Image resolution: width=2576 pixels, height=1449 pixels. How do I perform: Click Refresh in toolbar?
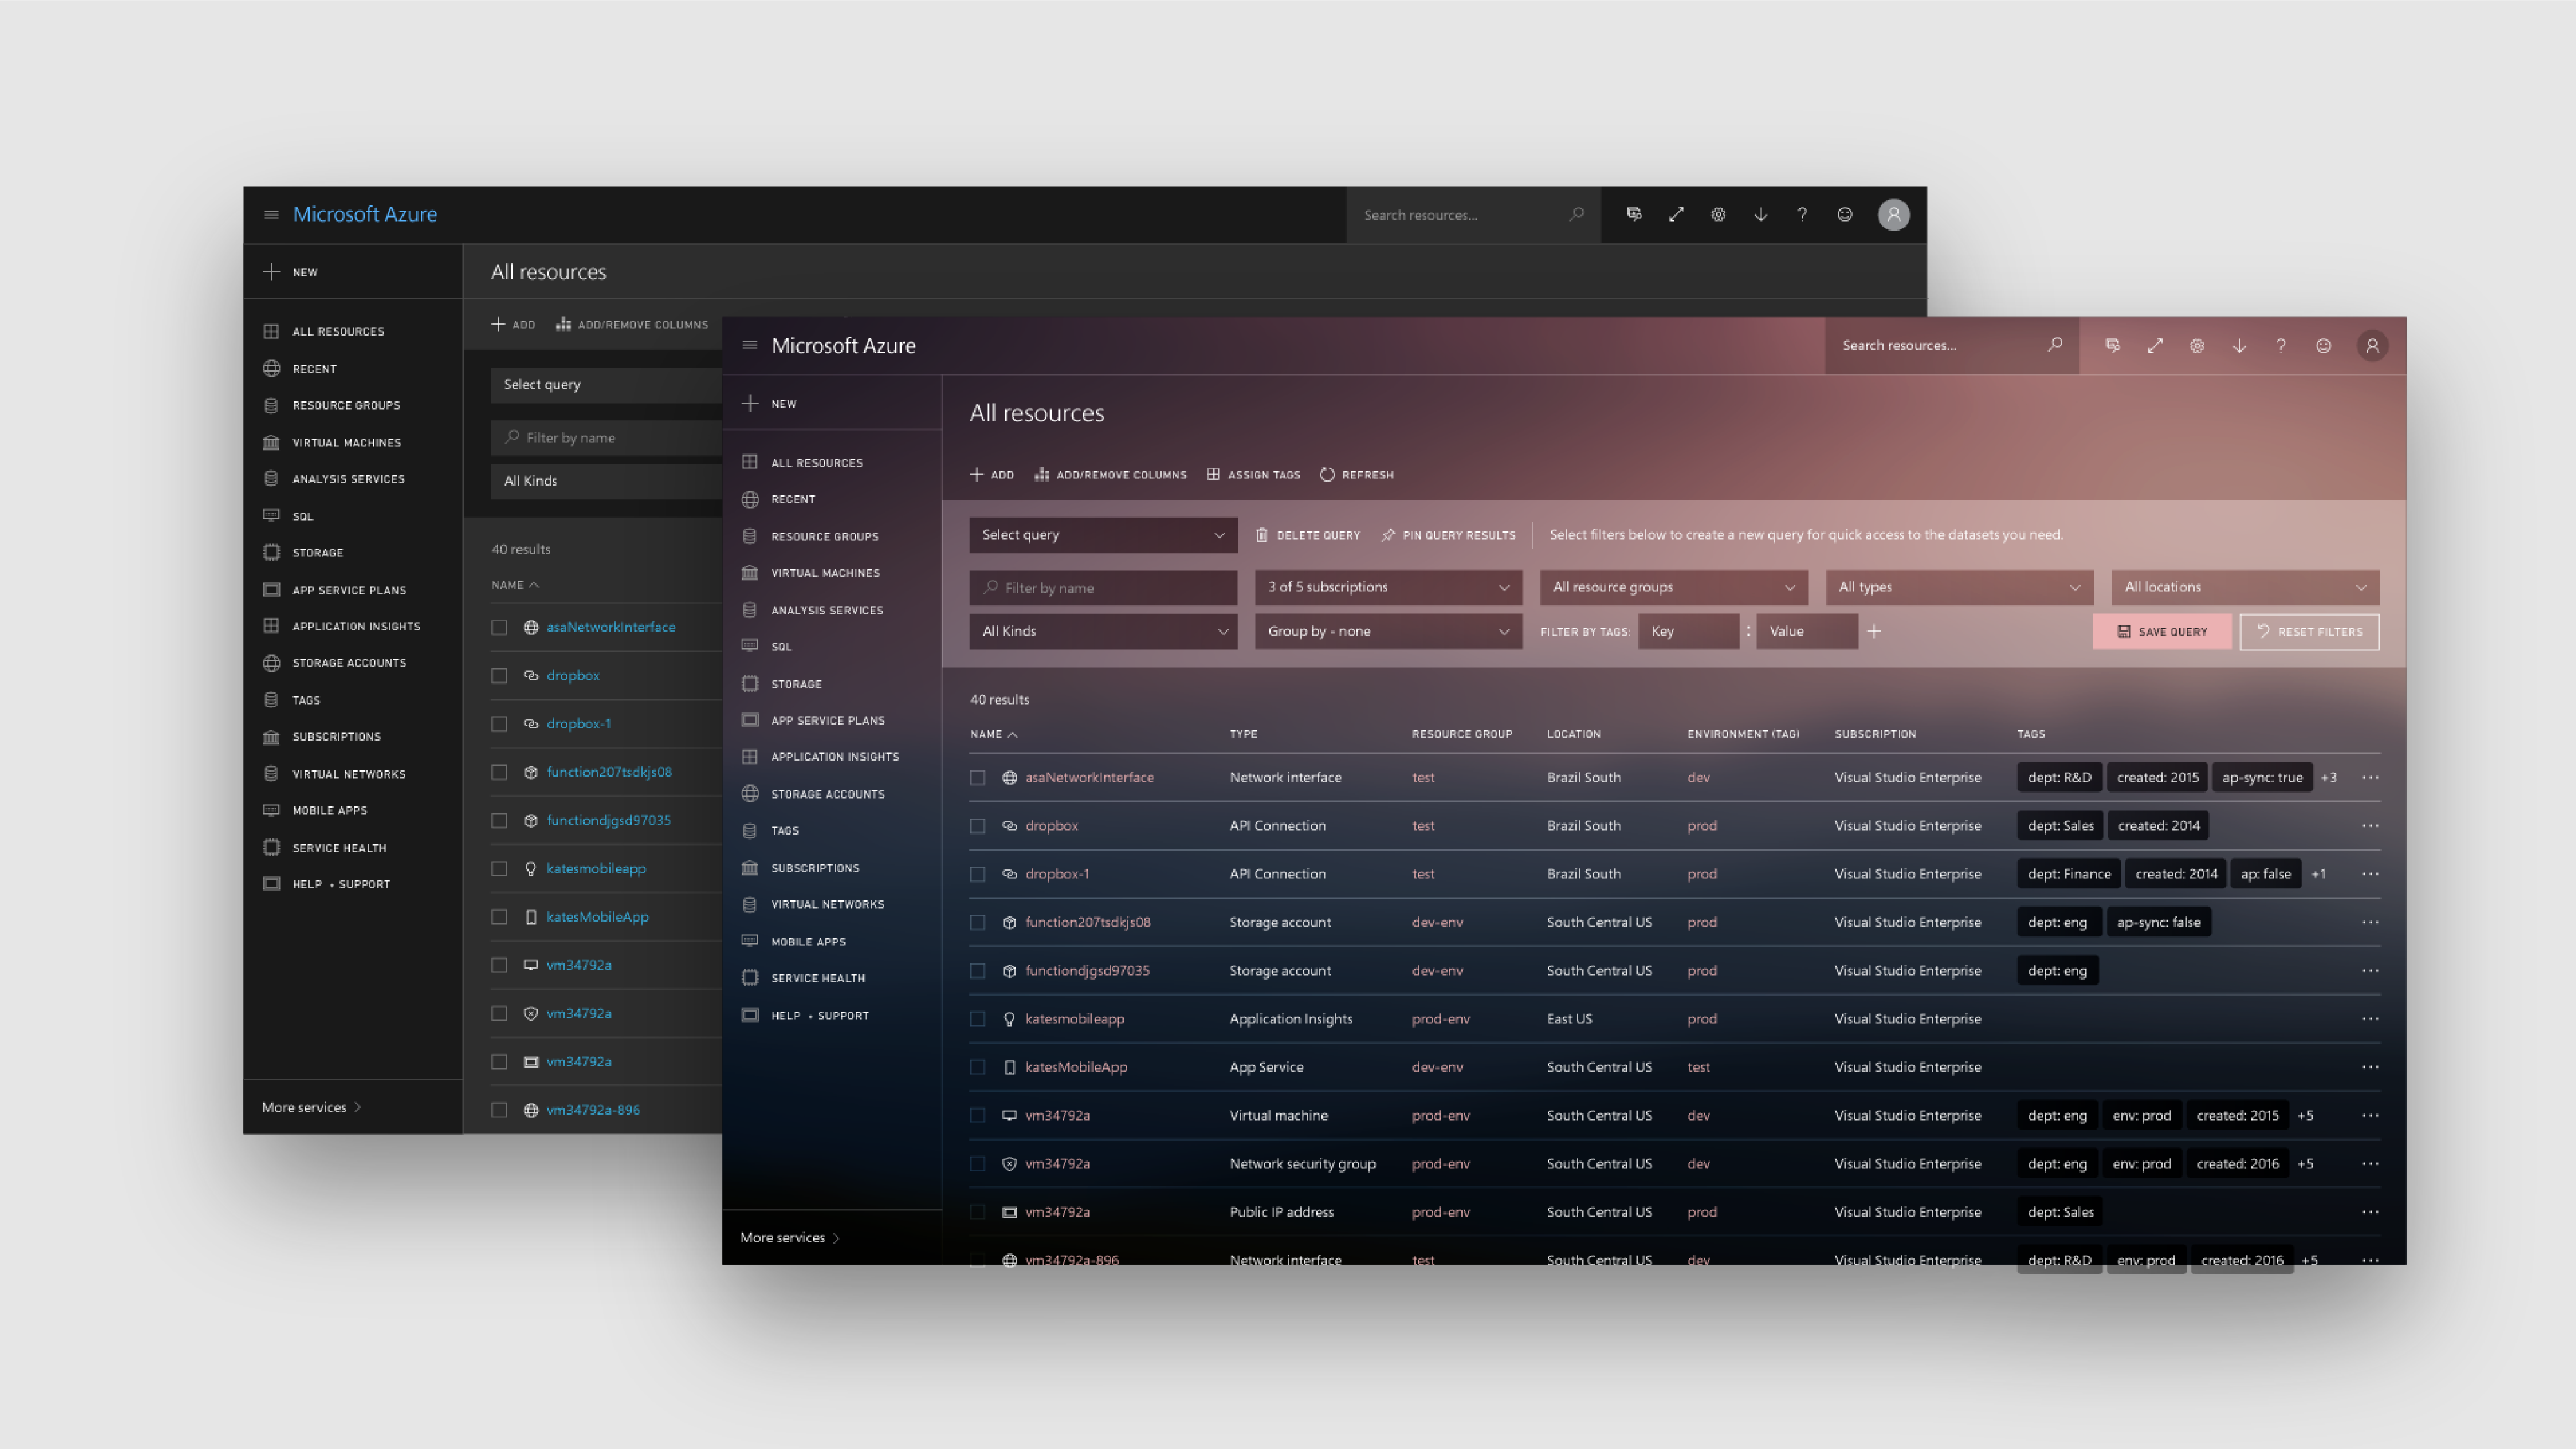pyautogui.click(x=1357, y=474)
